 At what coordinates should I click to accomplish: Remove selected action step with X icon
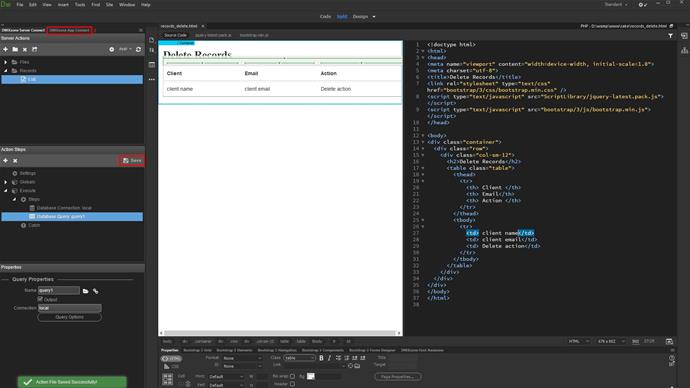coord(15,161)
